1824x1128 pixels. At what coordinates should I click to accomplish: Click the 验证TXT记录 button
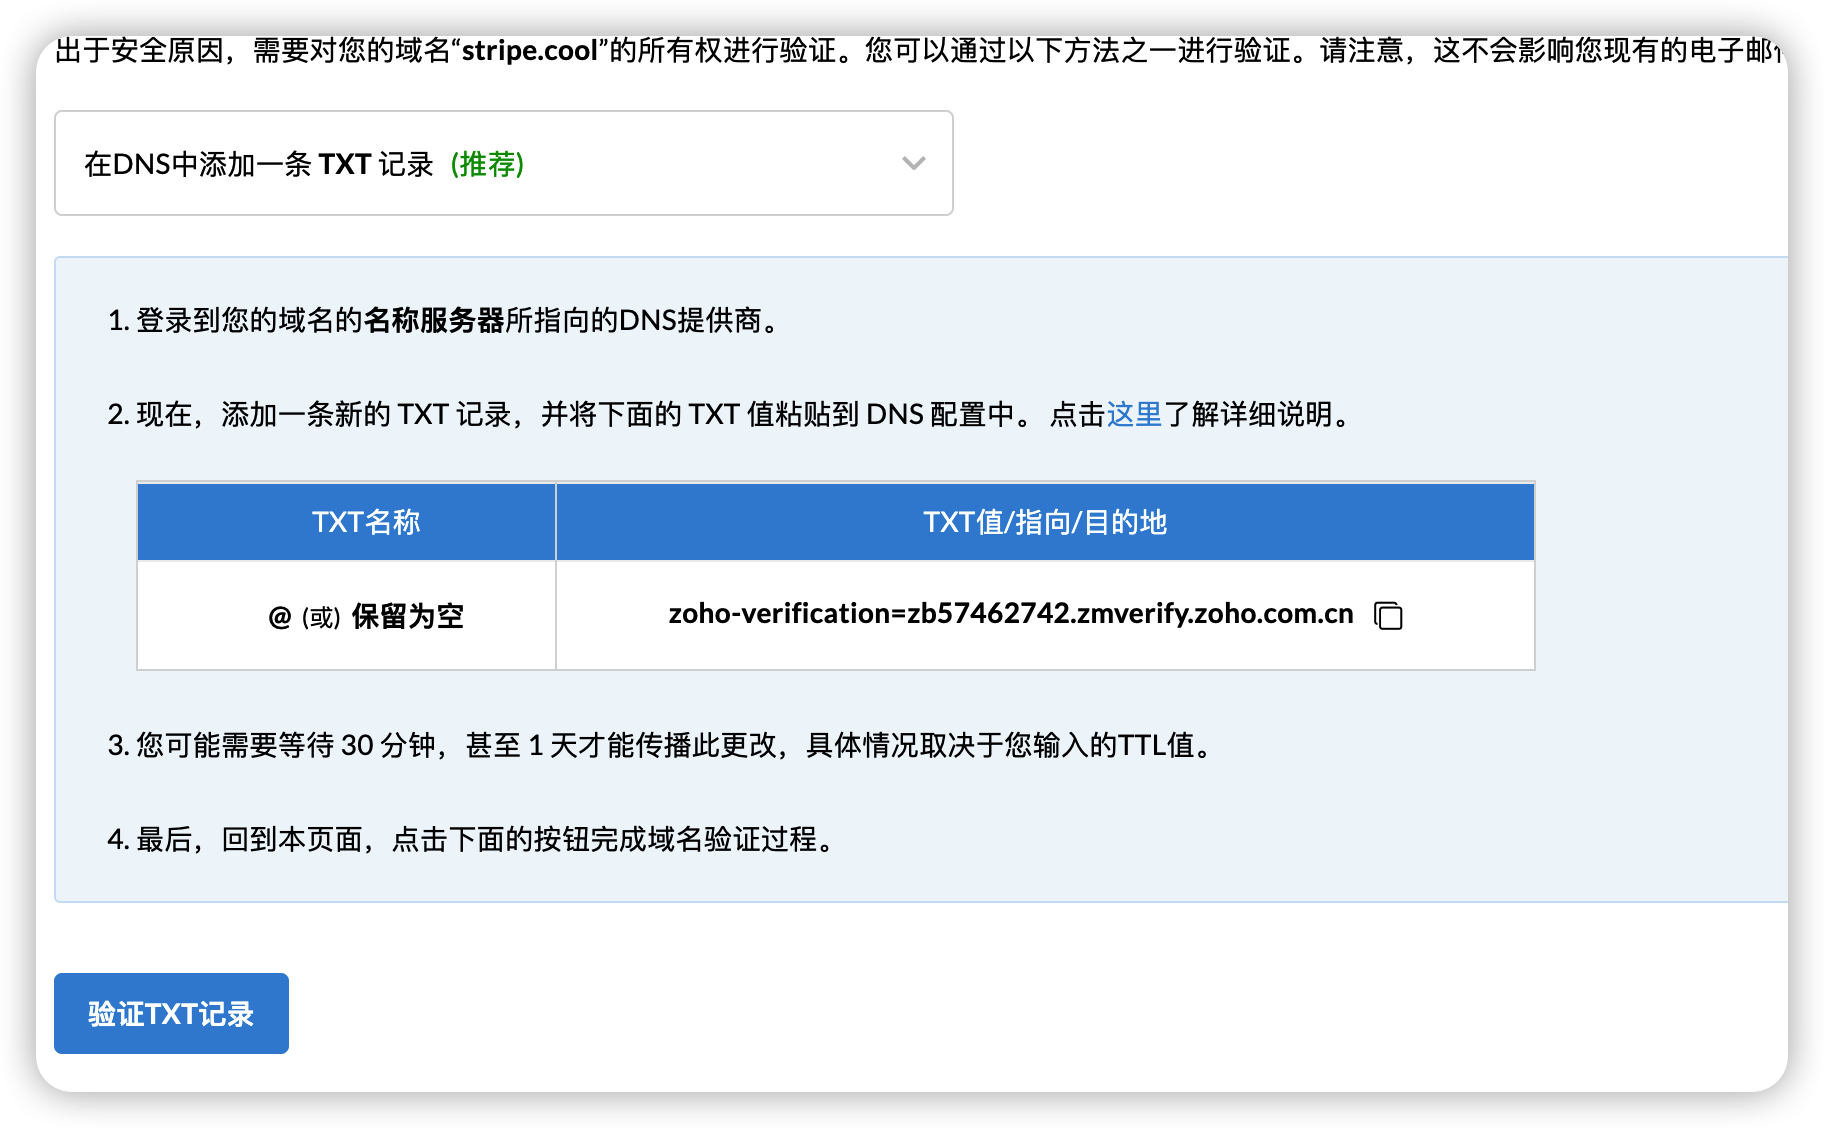coord(170,1013)
